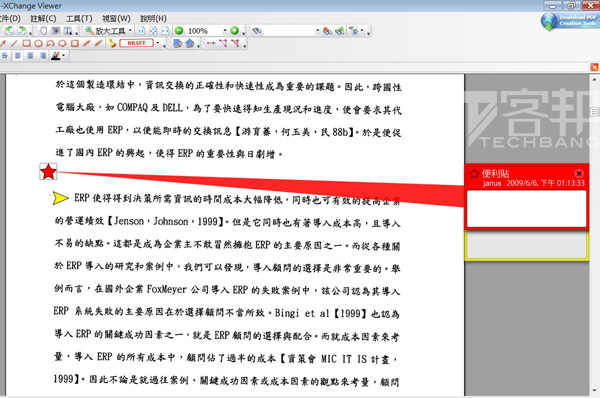Select the pencil drawing tool
The width and height of the screenshot is (600, 398).
[86, 43]
